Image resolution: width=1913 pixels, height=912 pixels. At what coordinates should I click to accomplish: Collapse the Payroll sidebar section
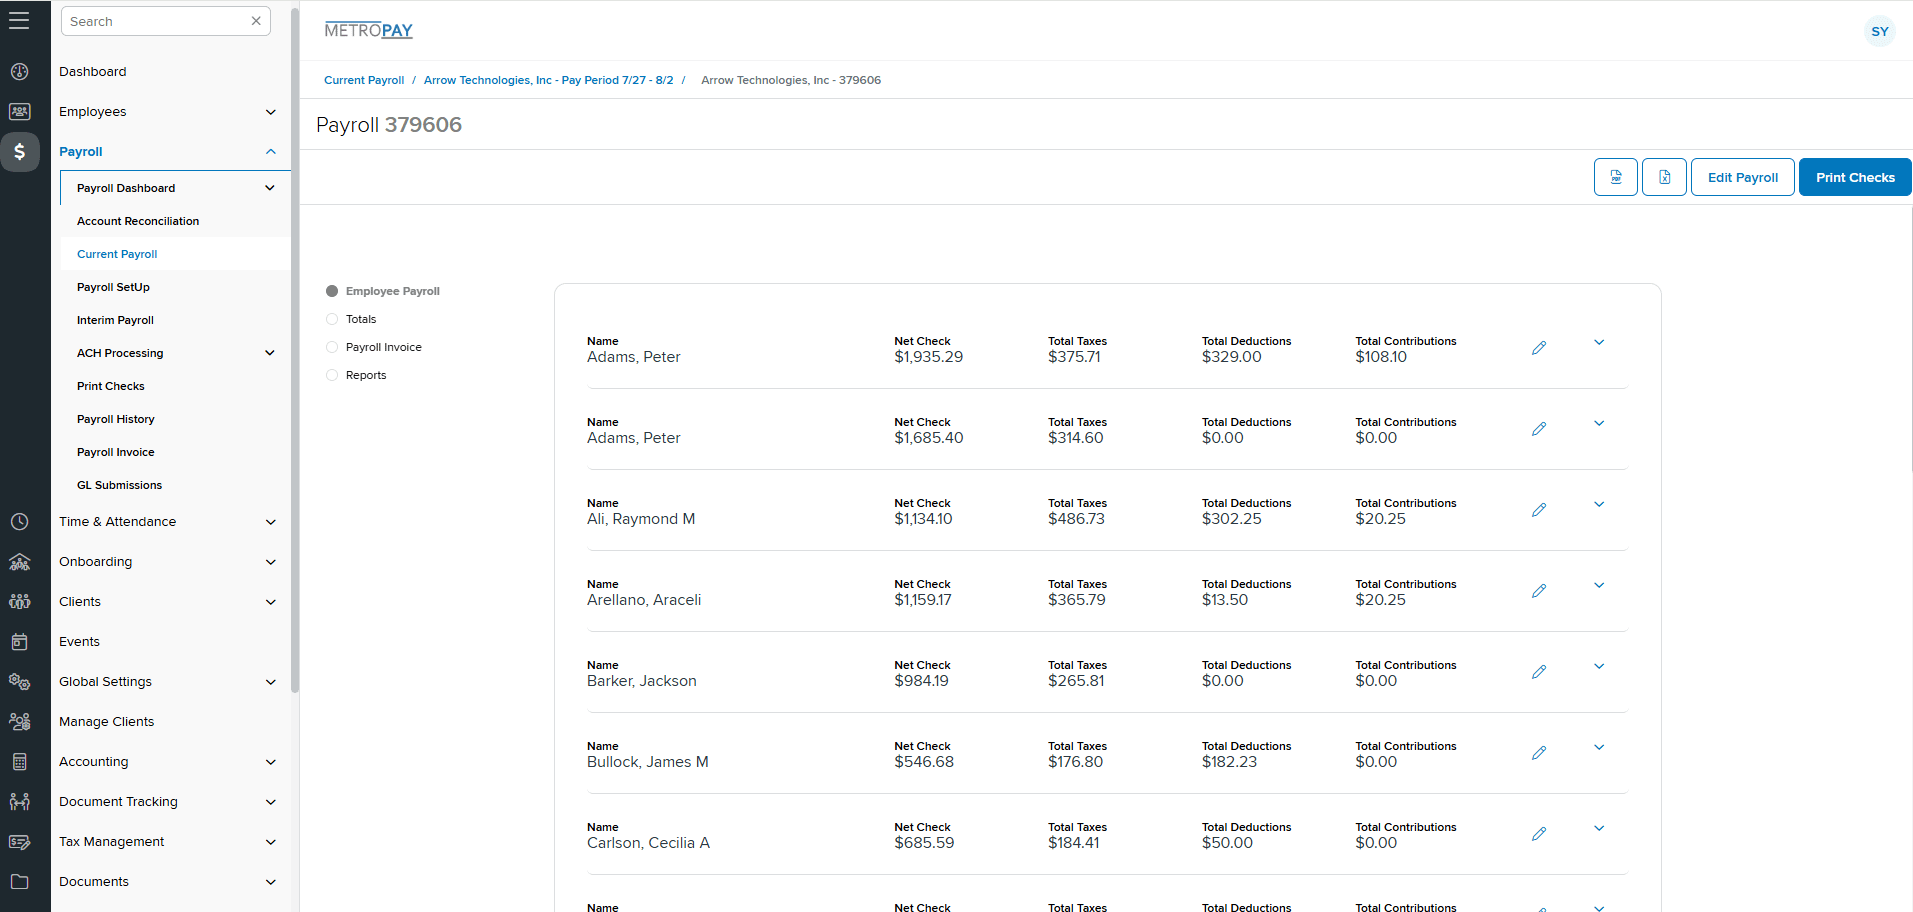pos(270,152)
